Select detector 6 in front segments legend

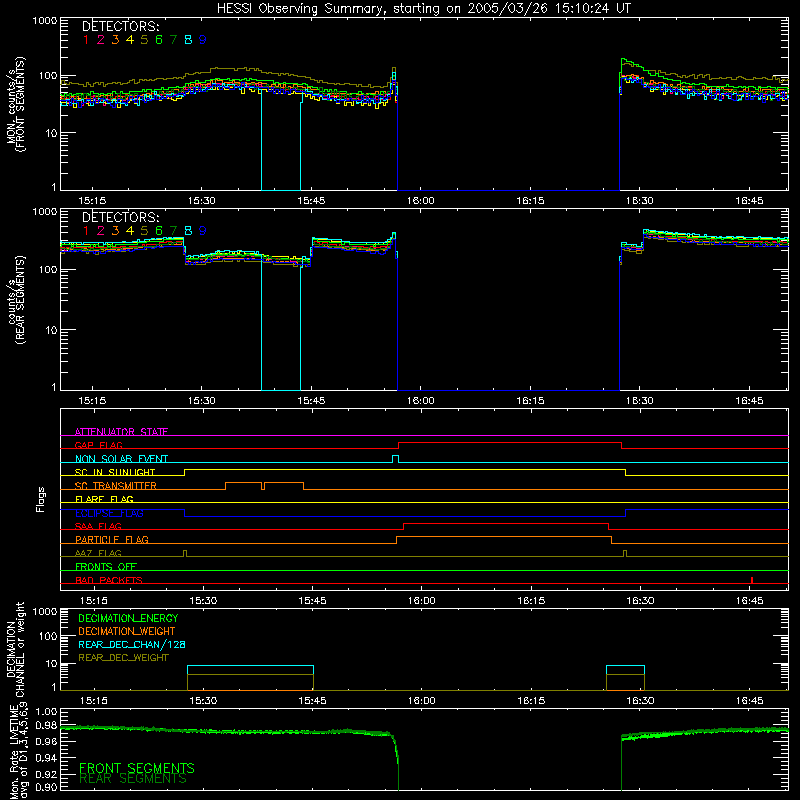click(x=159, y=40)
